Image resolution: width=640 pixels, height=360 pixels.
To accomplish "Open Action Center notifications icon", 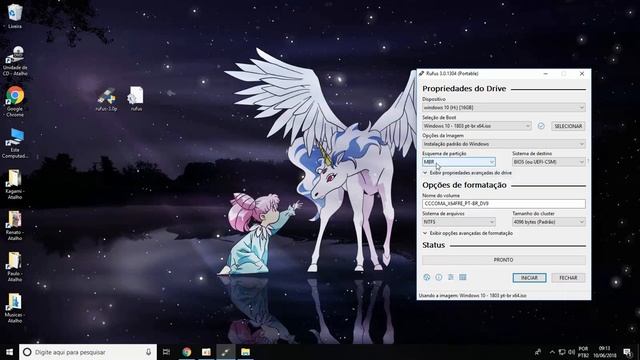I will [x=627, y=352].
